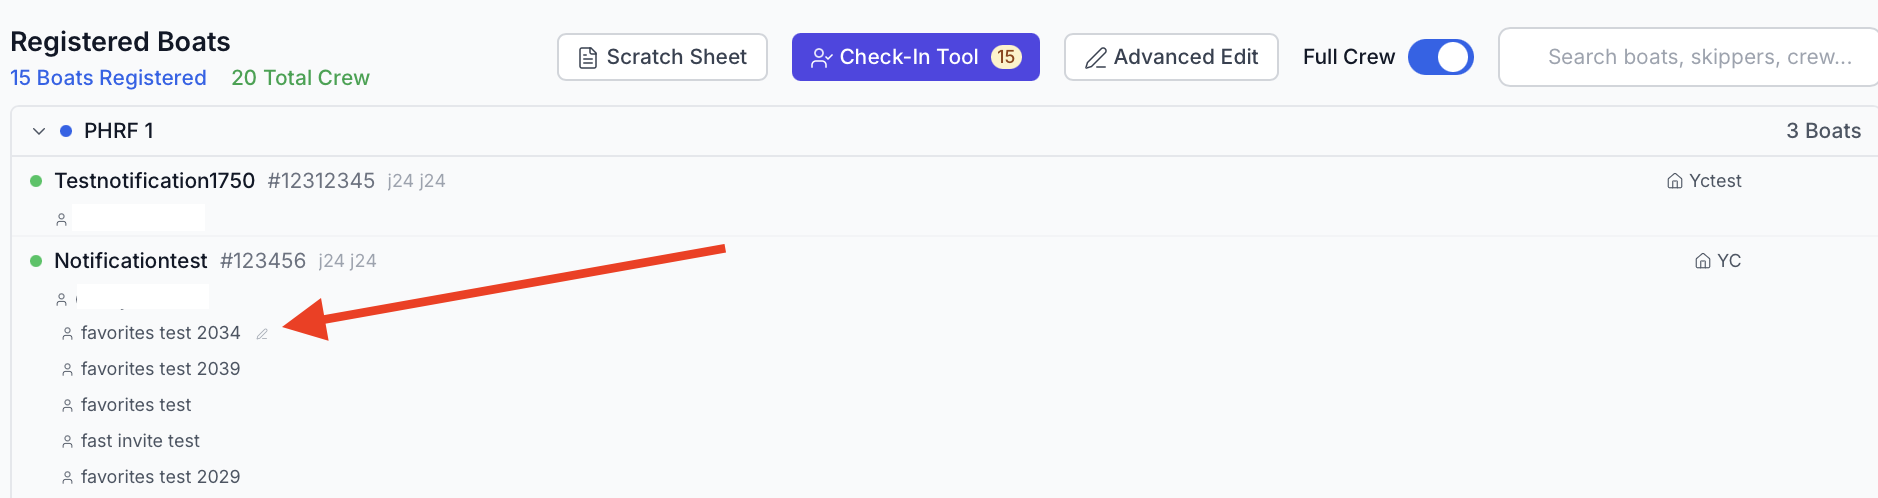The width and height of the screenshot is (1878, 498).
Task: Click the green status dot beside Notificationtest
Action: coord(36,261)
